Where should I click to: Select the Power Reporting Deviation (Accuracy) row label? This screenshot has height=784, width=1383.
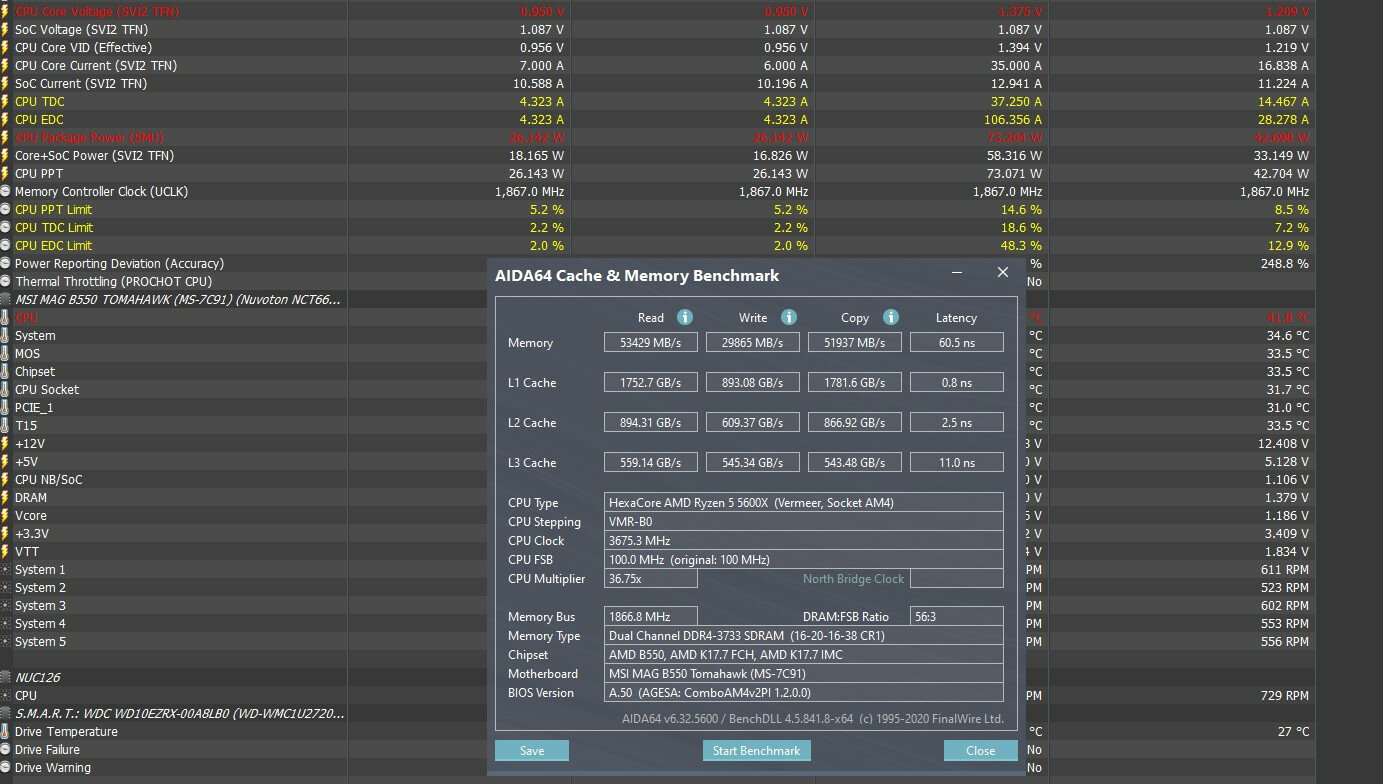(x=119, y=264)
